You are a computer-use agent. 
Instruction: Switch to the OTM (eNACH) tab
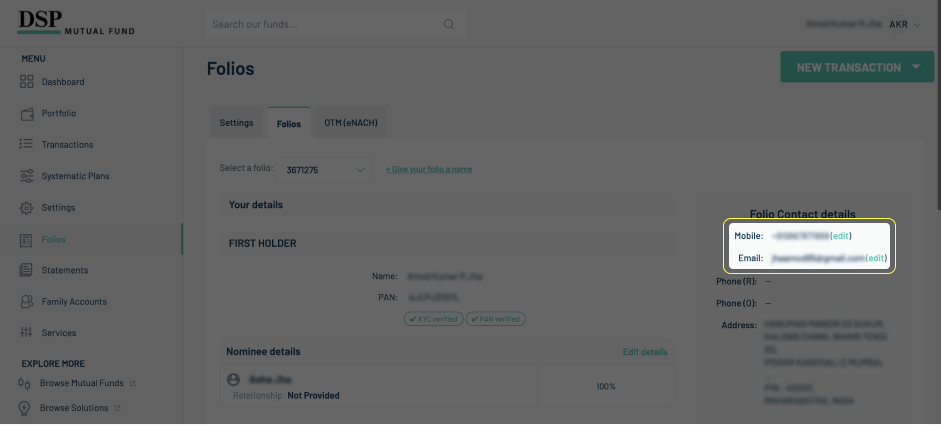(x=351, y=123)
